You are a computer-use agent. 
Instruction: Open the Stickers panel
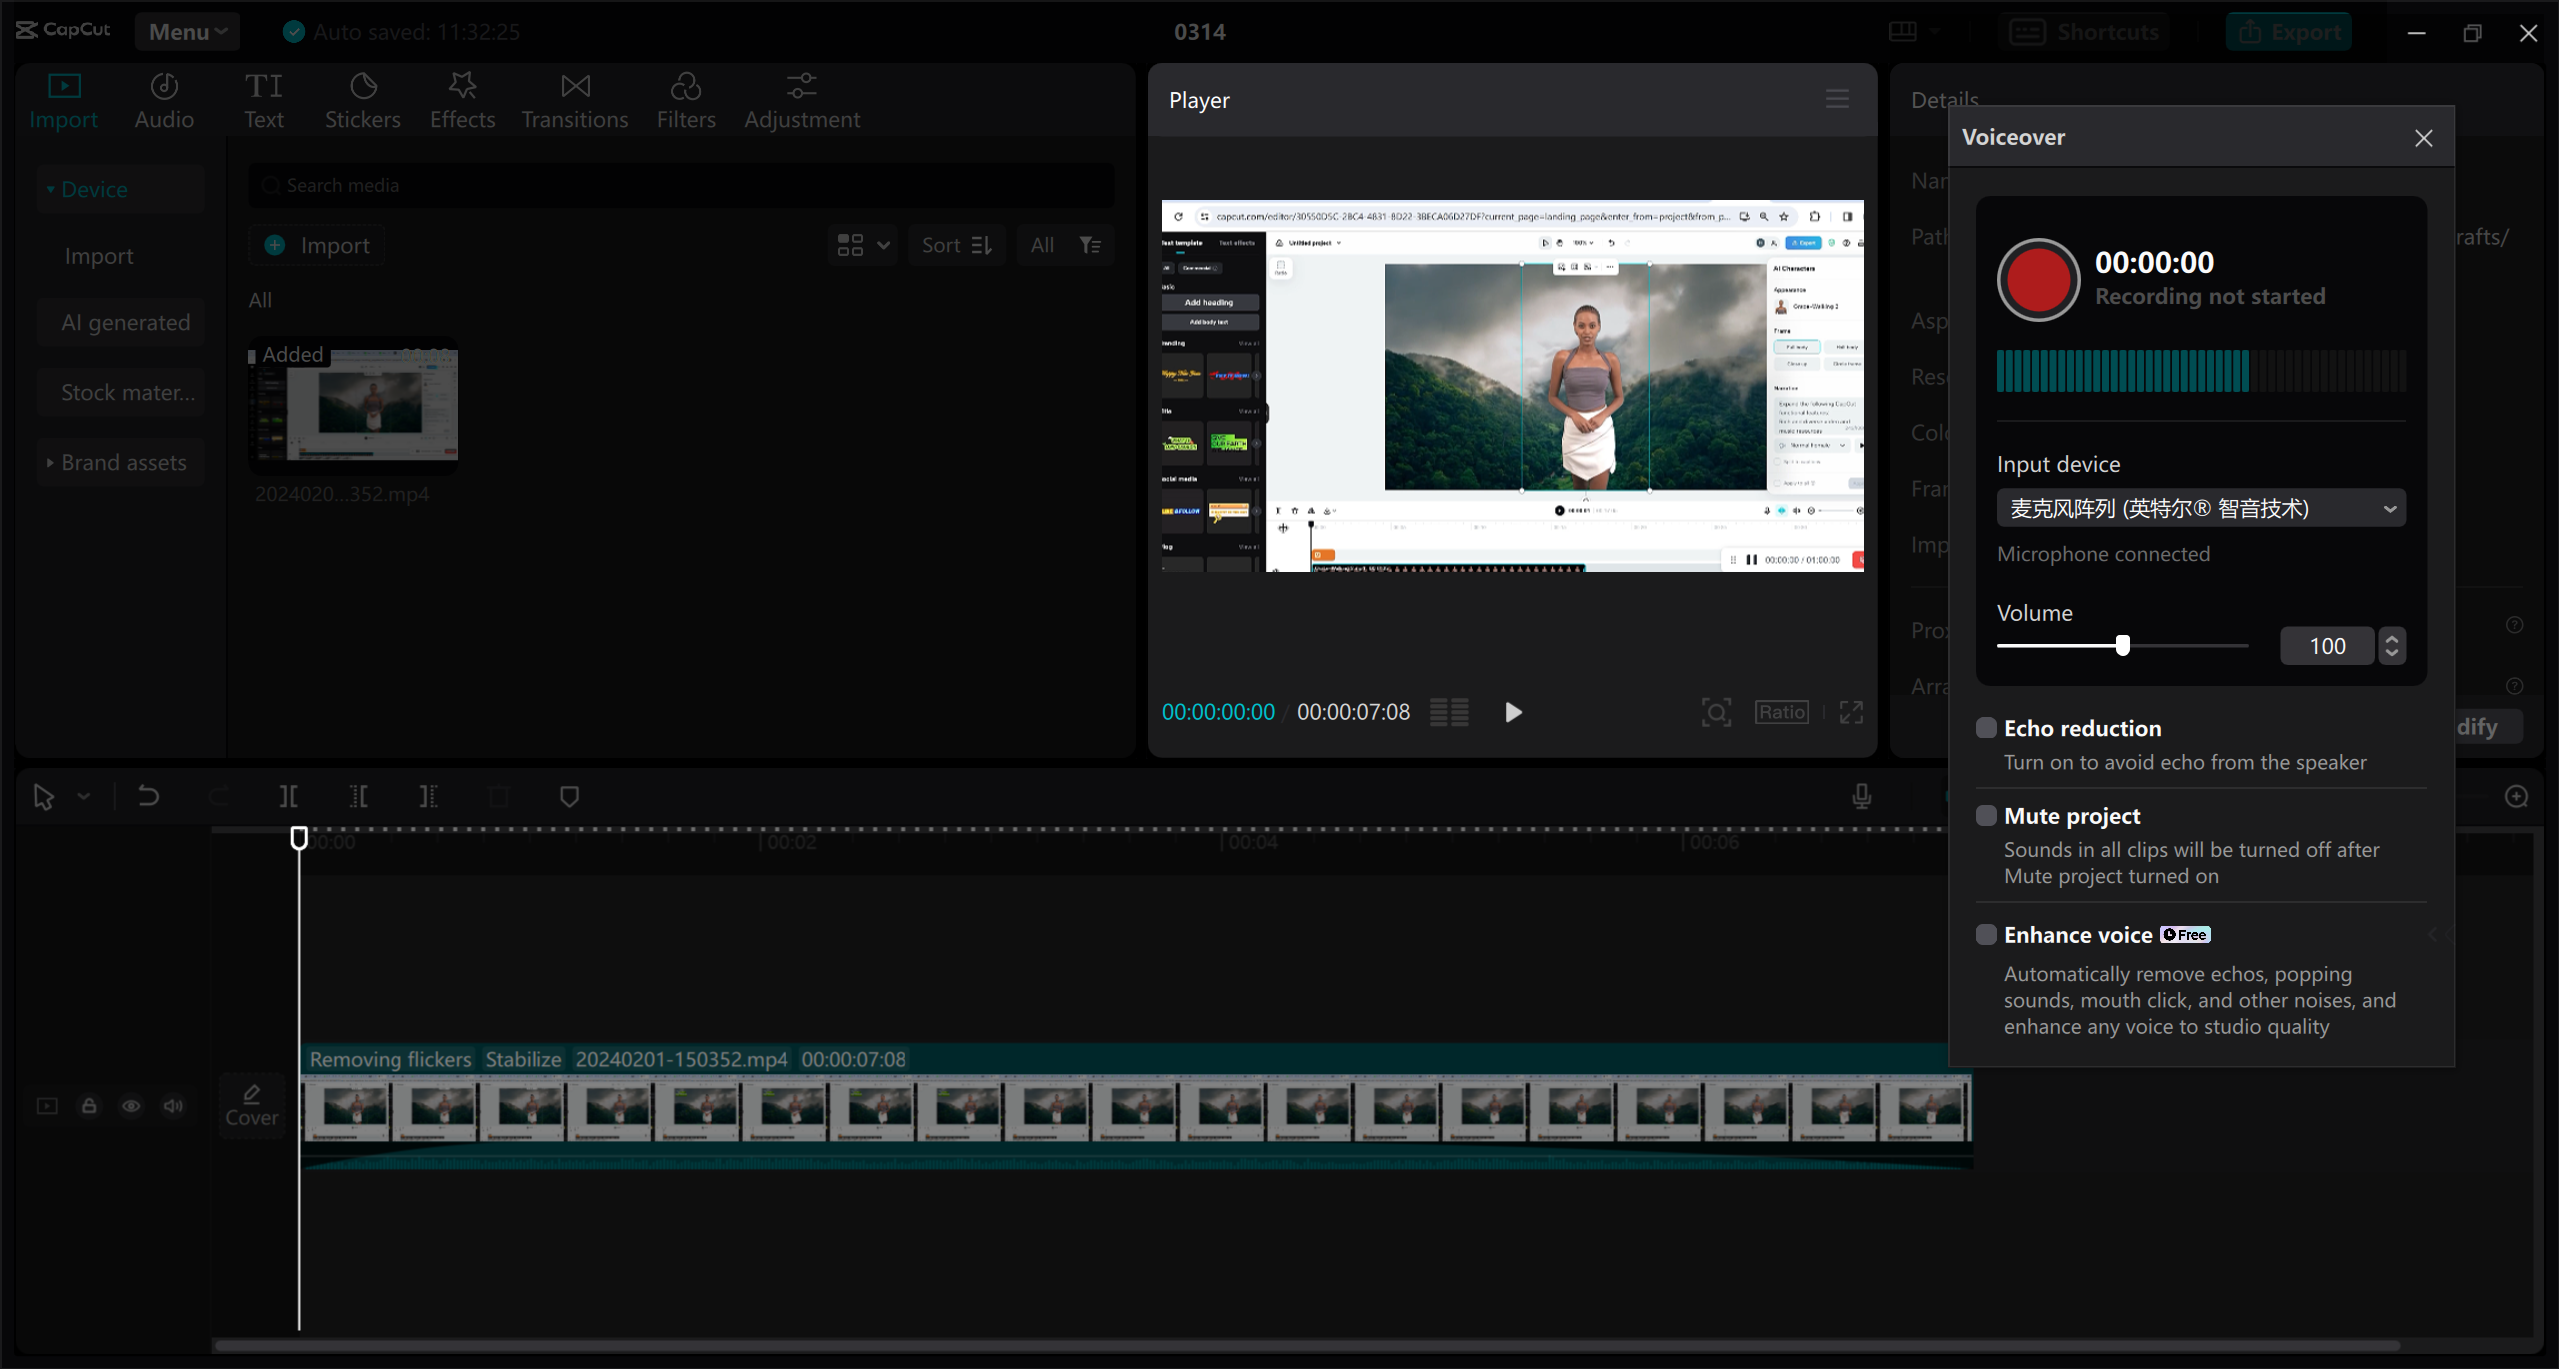[362, 99]
